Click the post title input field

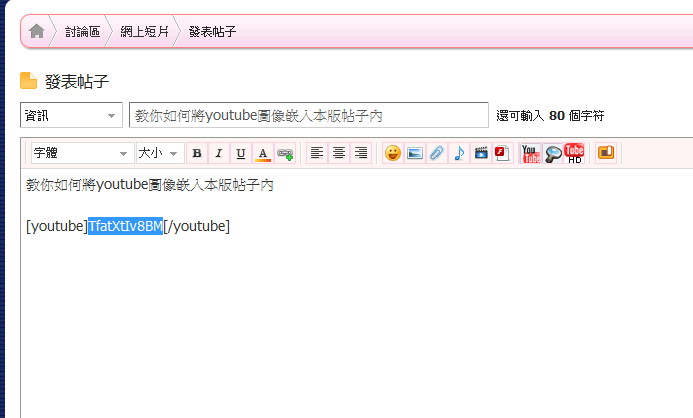[x=308, y=115]
